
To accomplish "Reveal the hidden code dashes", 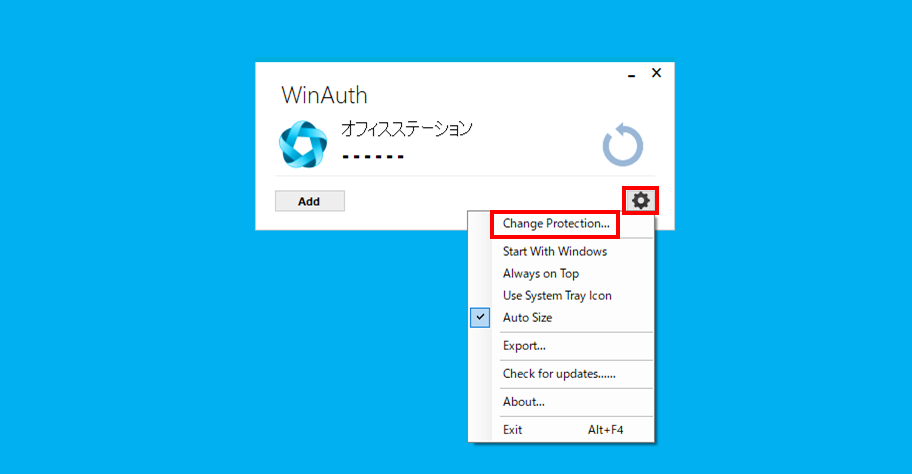I will click(x=373, y=156).
